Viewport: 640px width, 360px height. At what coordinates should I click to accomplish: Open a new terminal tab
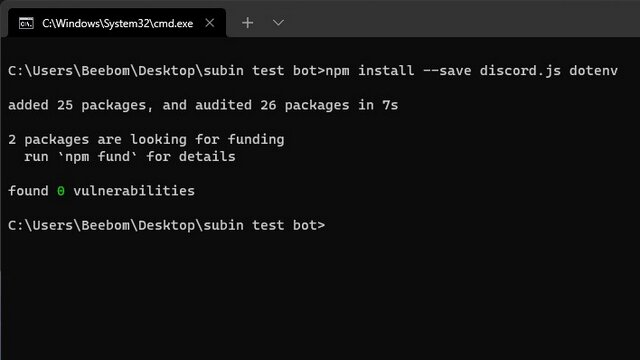tap(247, 23)
